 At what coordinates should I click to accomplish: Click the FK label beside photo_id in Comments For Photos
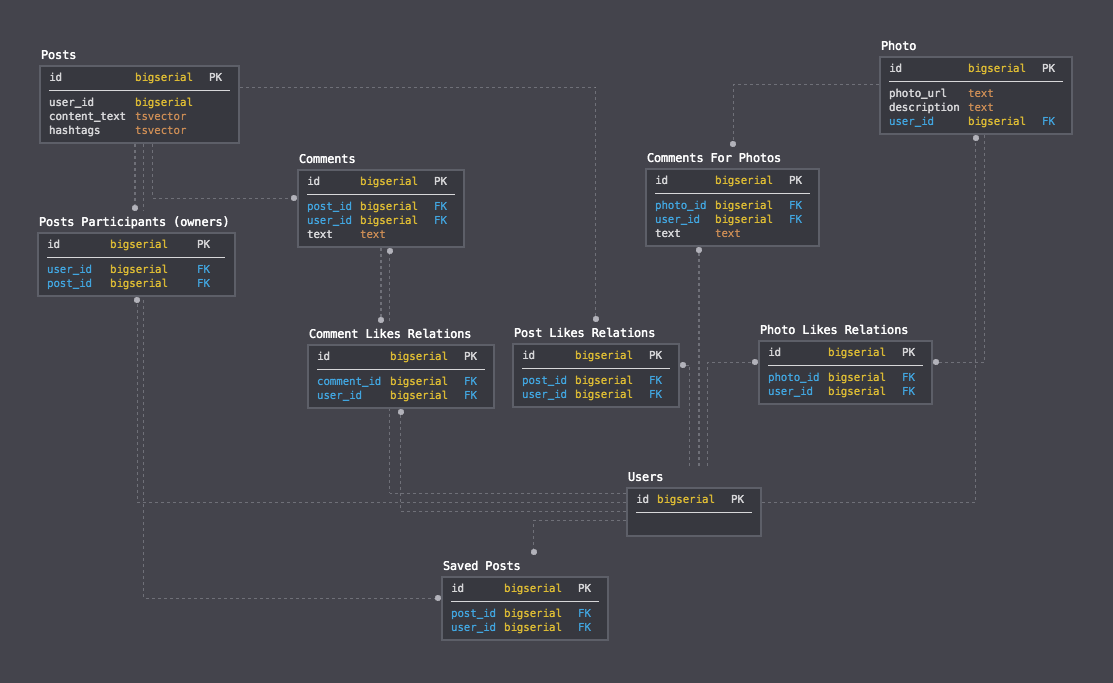[x=794, y=205]
